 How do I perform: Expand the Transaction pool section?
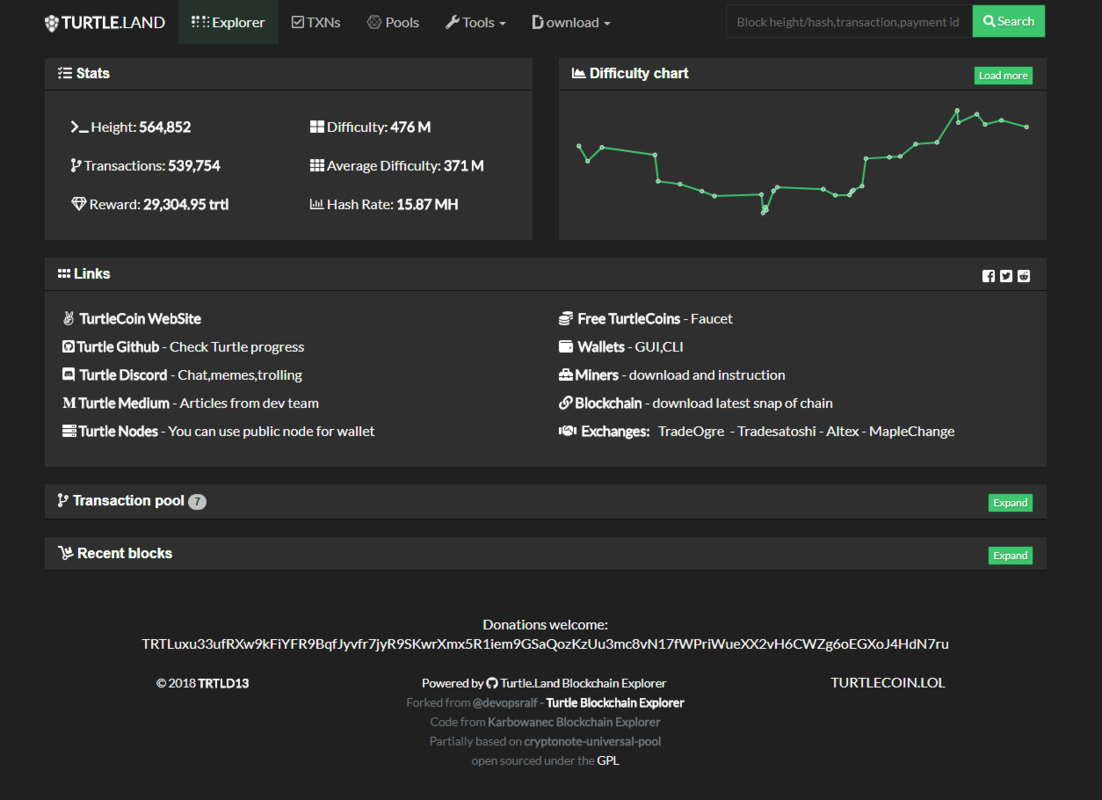click(x=1010, y=503)
